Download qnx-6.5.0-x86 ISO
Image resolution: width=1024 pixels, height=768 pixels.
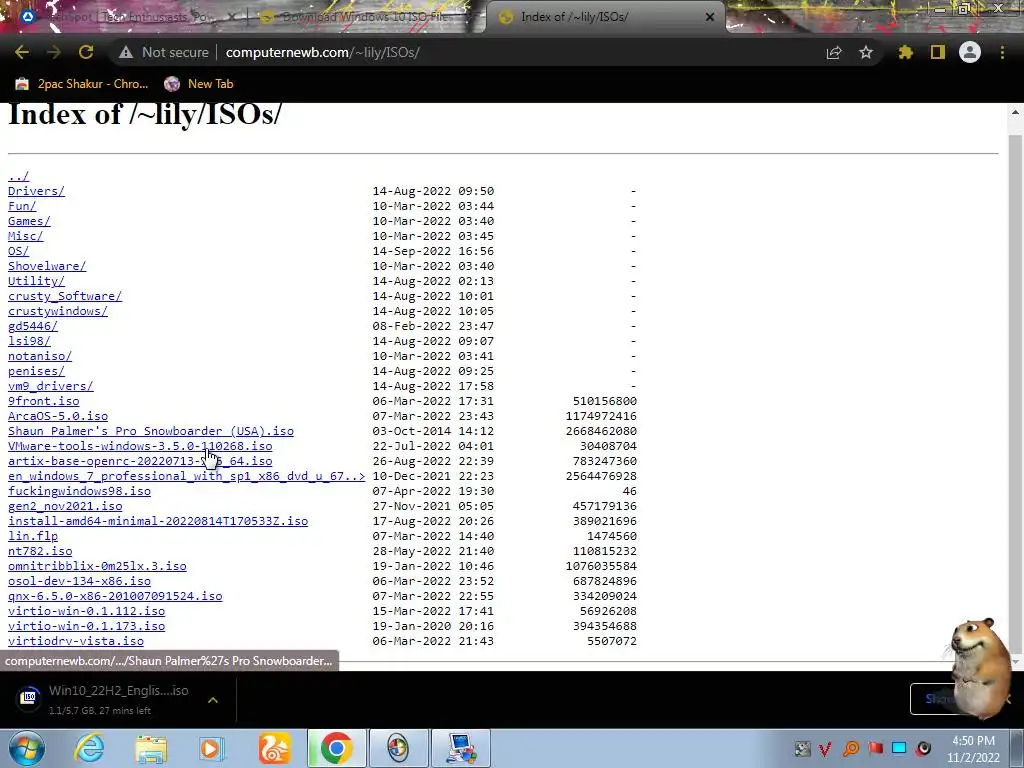(x=115, y=596)
